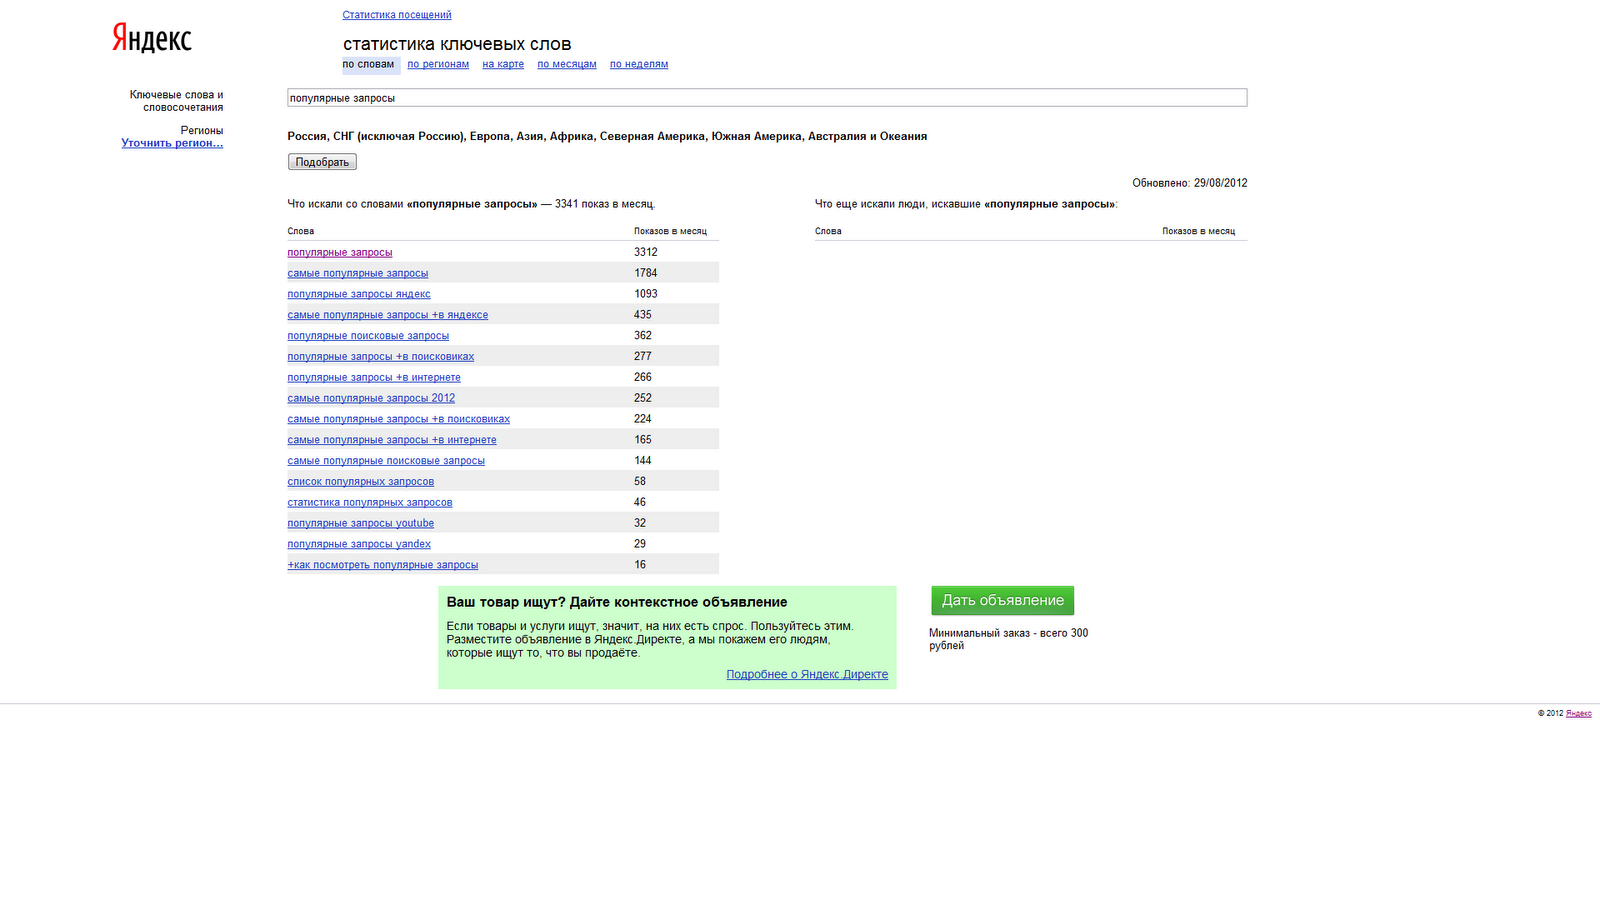Click the Показов в месяц header in left table
Viewport: 1600px width, 900px height.
coord(670,231)
